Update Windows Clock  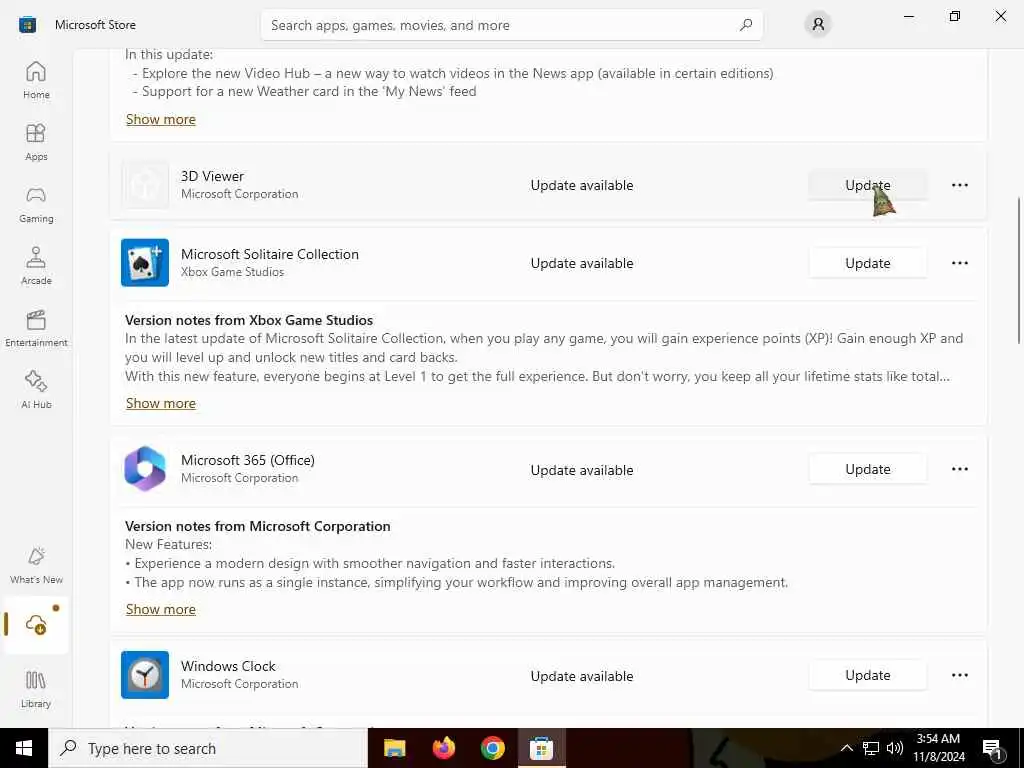(867, 675)
